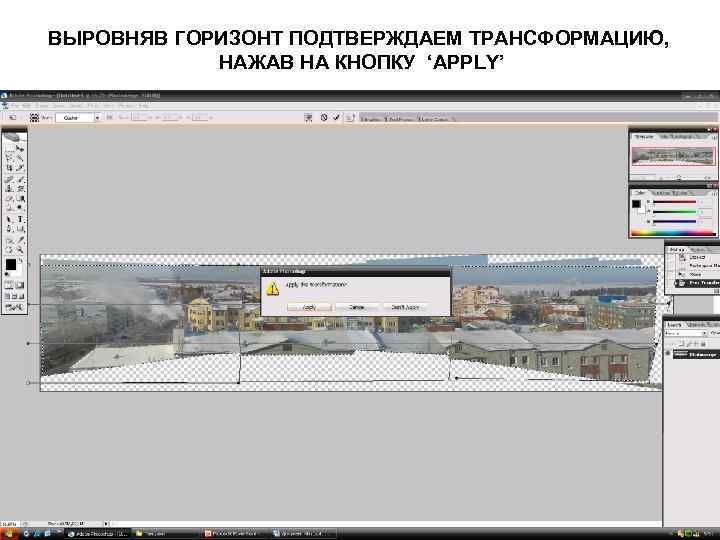Click the color spectrum ramp in Color panel

coord(673,233)
